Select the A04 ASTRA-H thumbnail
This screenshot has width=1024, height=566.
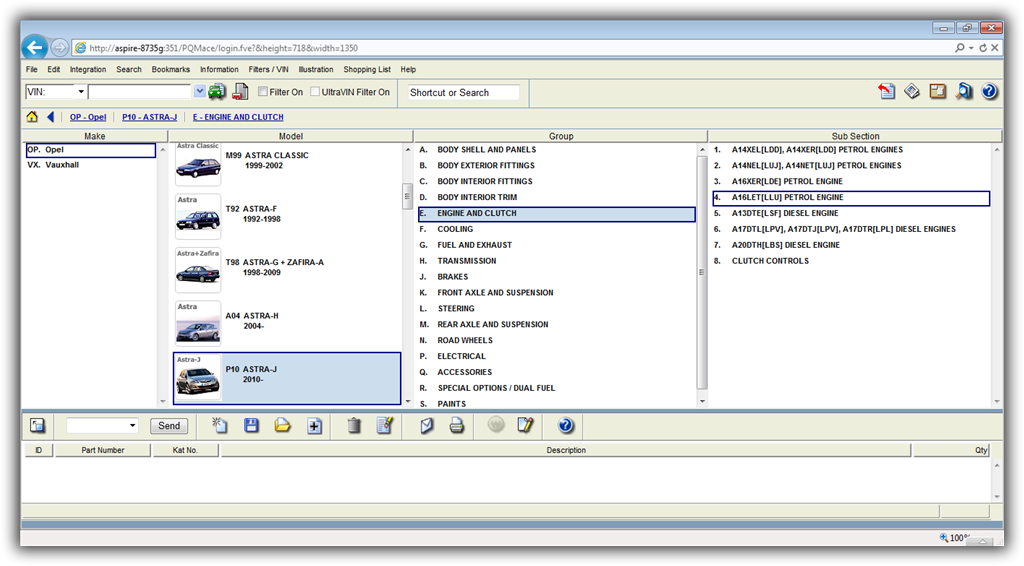coord(198,323)
